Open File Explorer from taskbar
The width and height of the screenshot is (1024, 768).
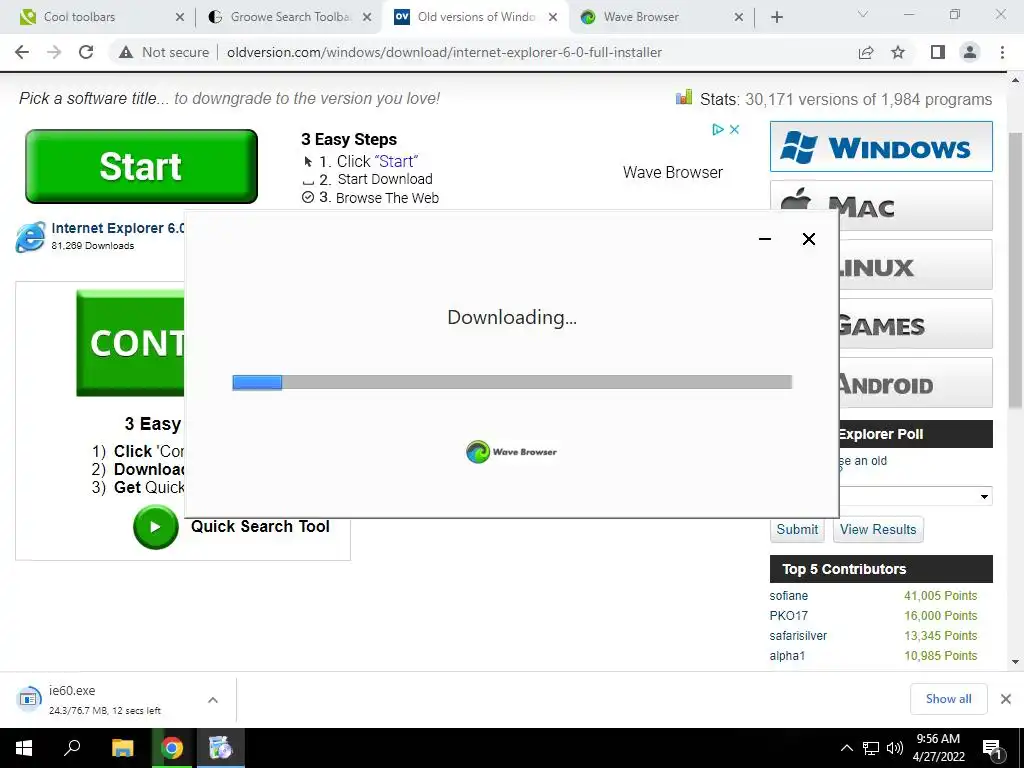click(122, 748)
